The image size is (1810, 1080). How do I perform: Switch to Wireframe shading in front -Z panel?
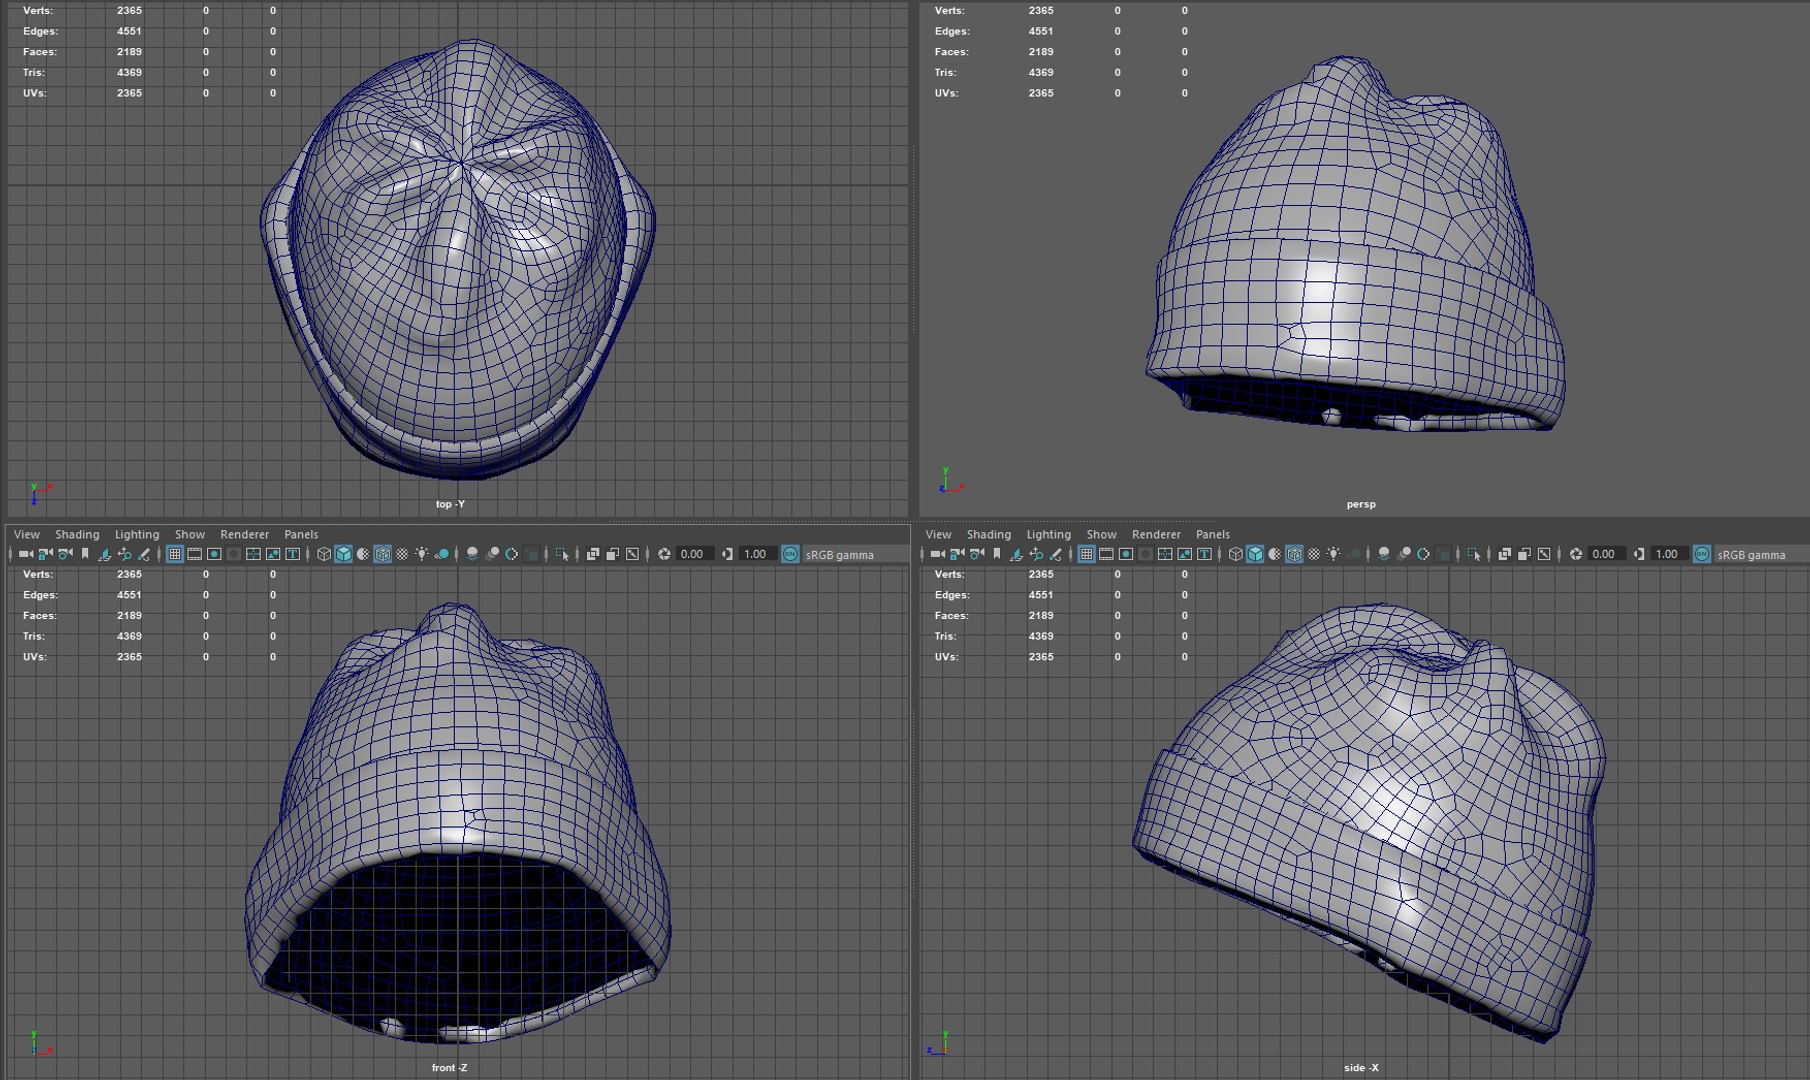324,554
